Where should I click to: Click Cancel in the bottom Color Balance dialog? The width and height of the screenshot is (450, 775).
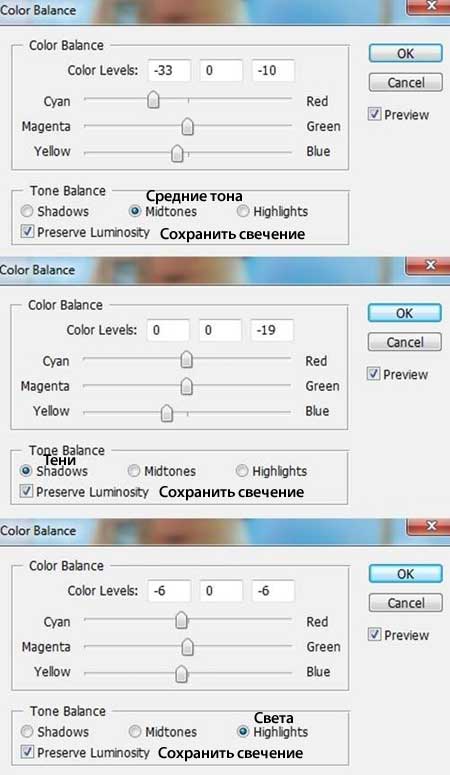[405, 603]
